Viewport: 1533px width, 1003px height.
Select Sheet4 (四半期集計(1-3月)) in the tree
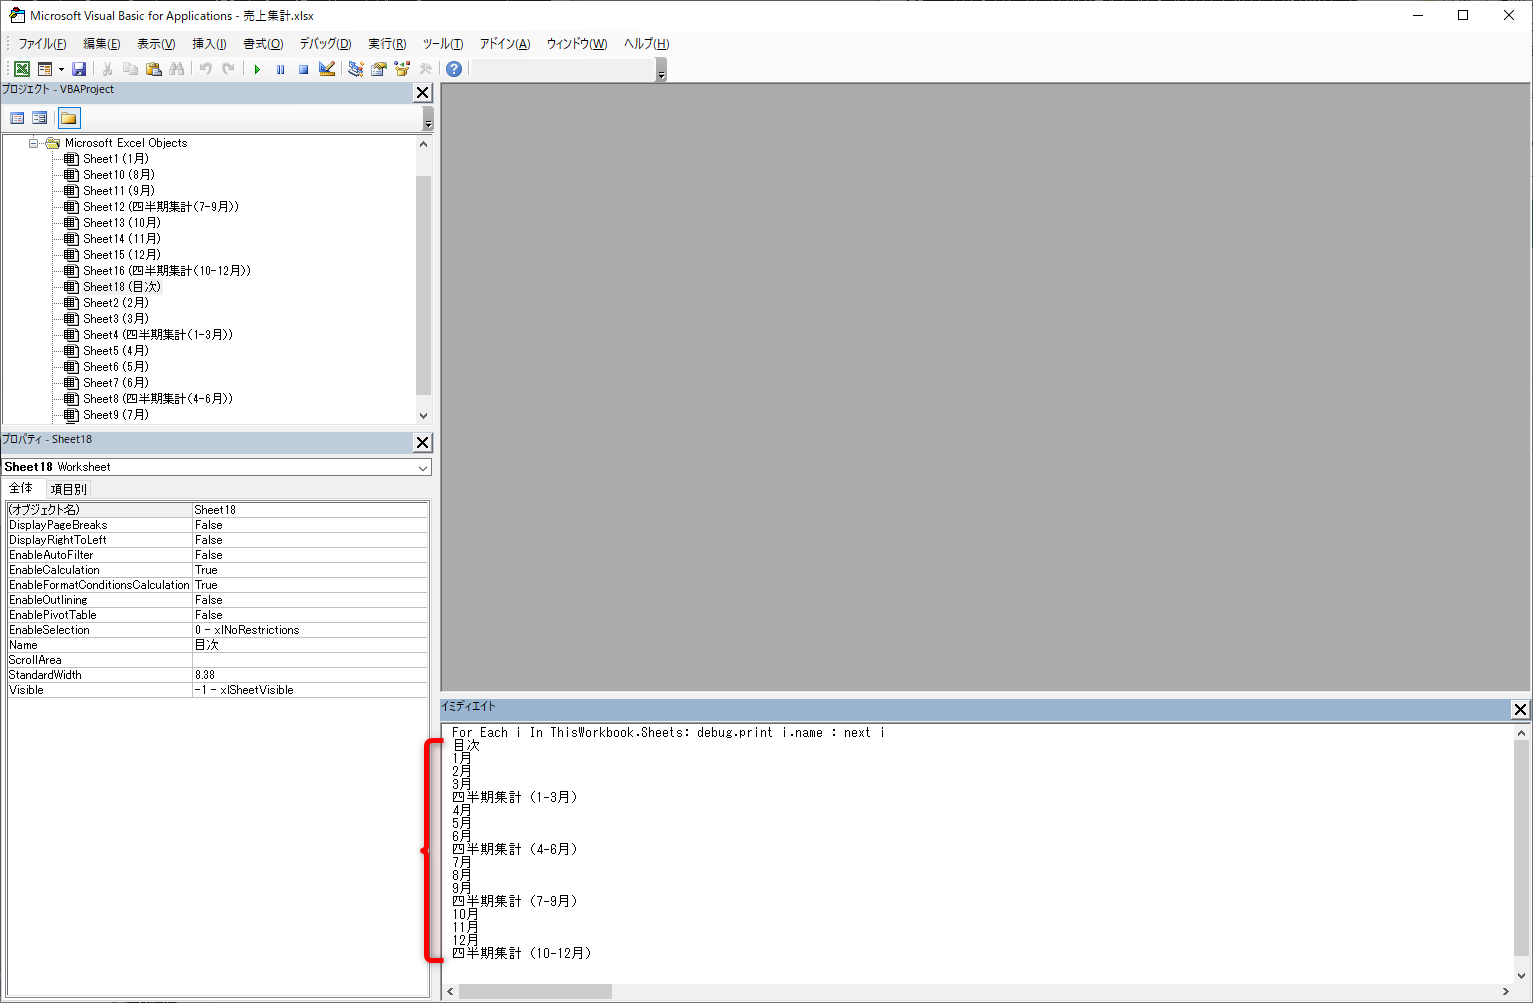pos(157,335)
